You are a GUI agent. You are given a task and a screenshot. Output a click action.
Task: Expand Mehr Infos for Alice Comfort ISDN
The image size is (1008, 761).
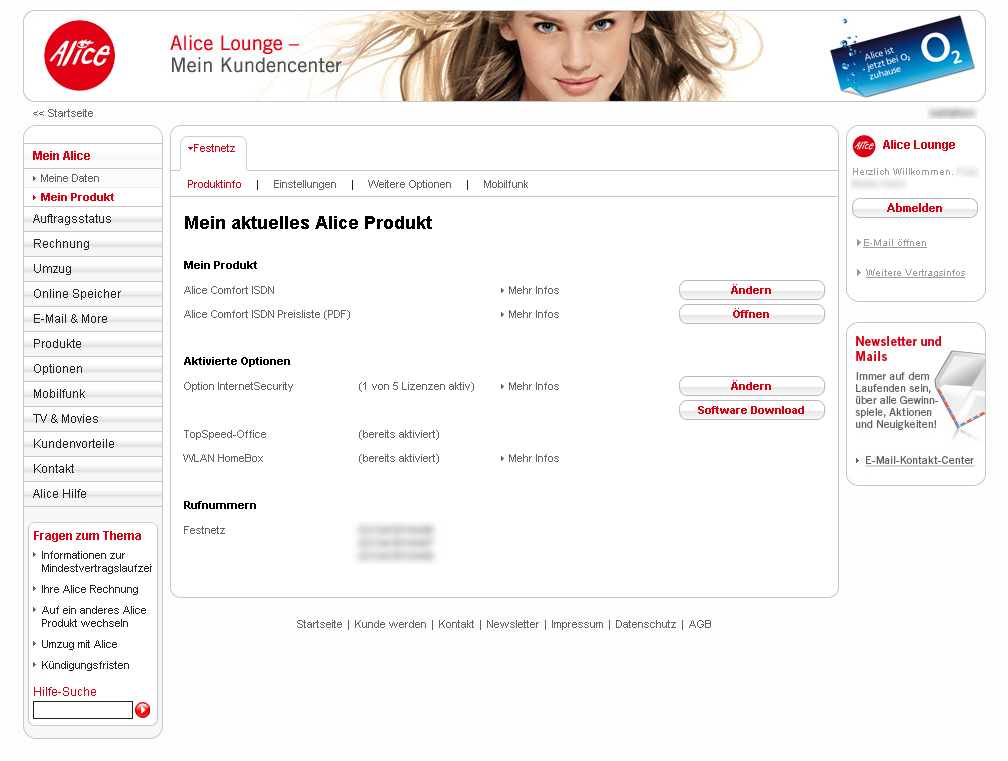pos(532,290)
